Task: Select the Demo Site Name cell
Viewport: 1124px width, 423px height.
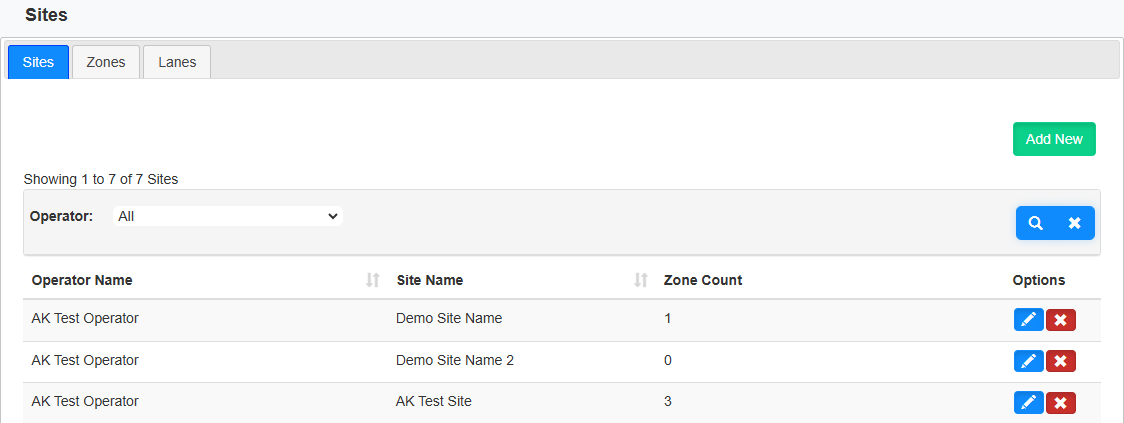Action: [x=449, y=318]
